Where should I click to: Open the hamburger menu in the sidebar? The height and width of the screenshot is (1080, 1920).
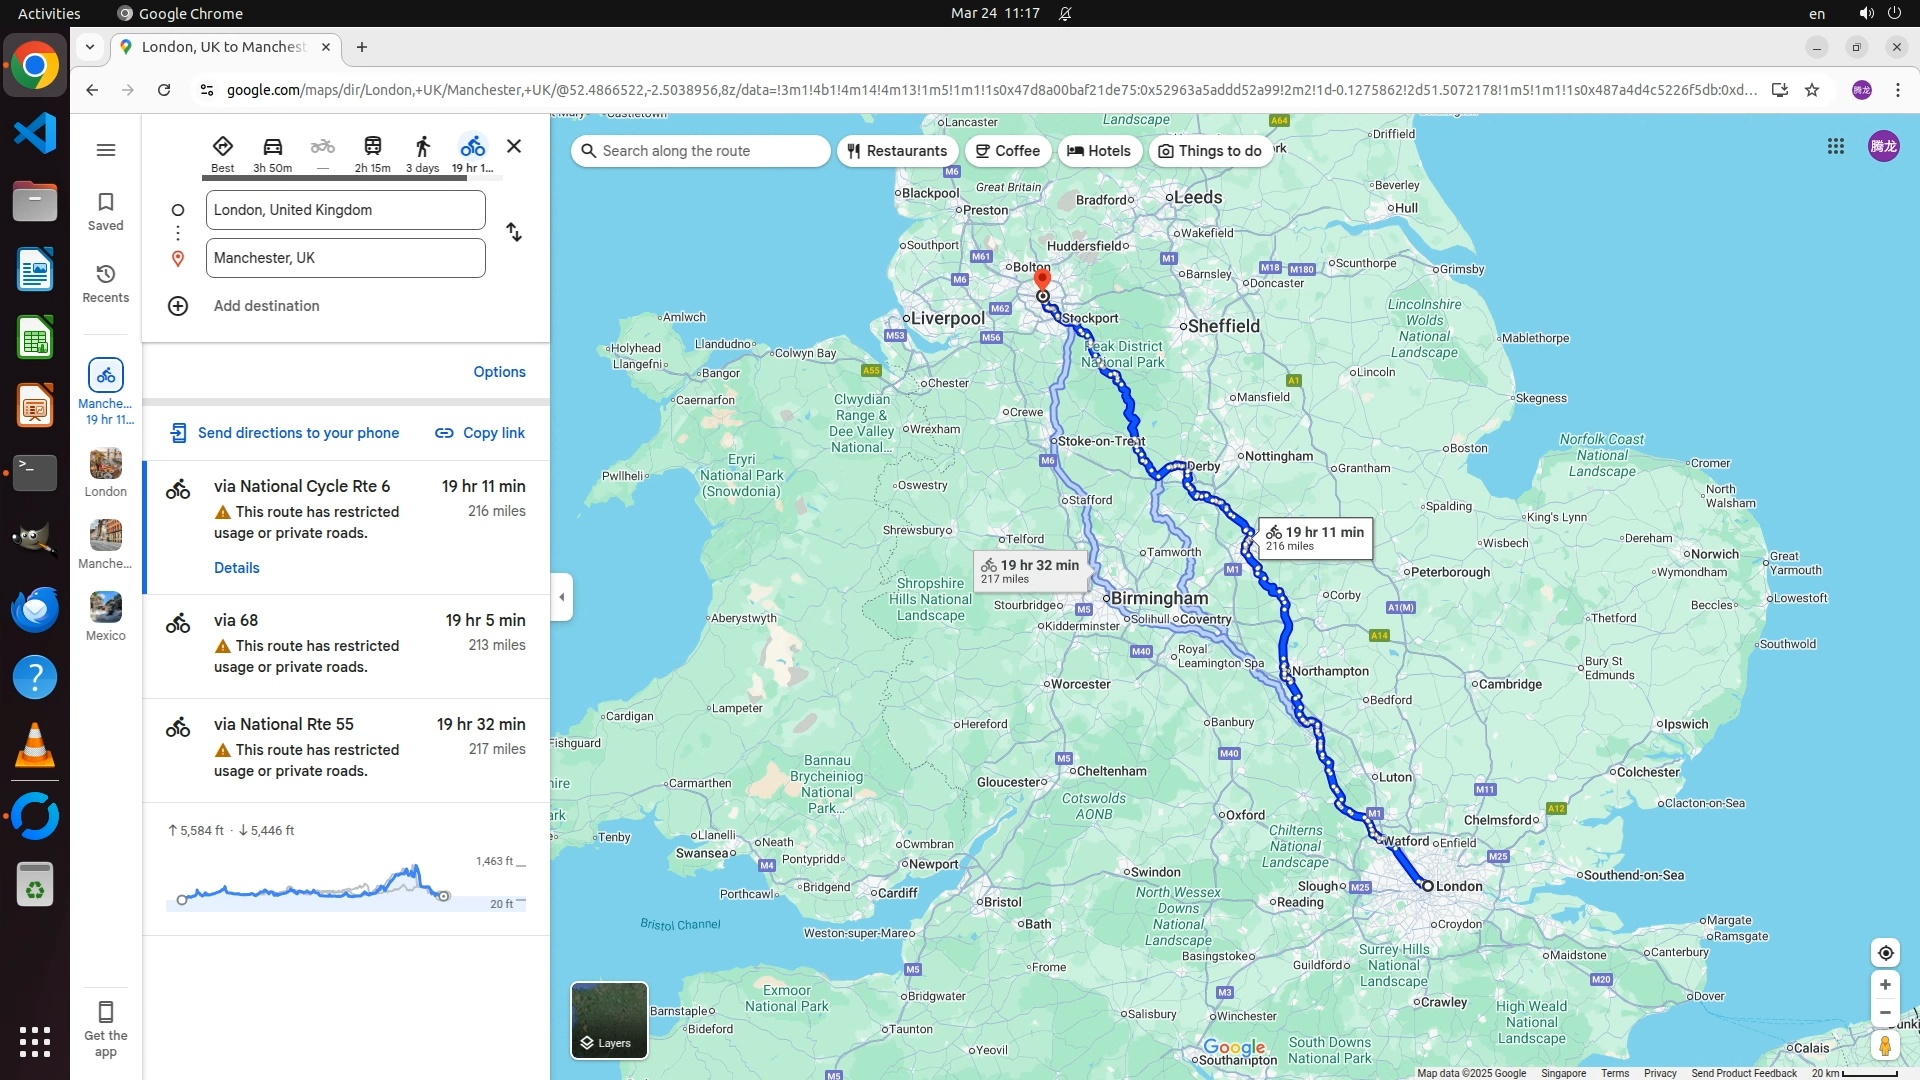coord(106,150)
